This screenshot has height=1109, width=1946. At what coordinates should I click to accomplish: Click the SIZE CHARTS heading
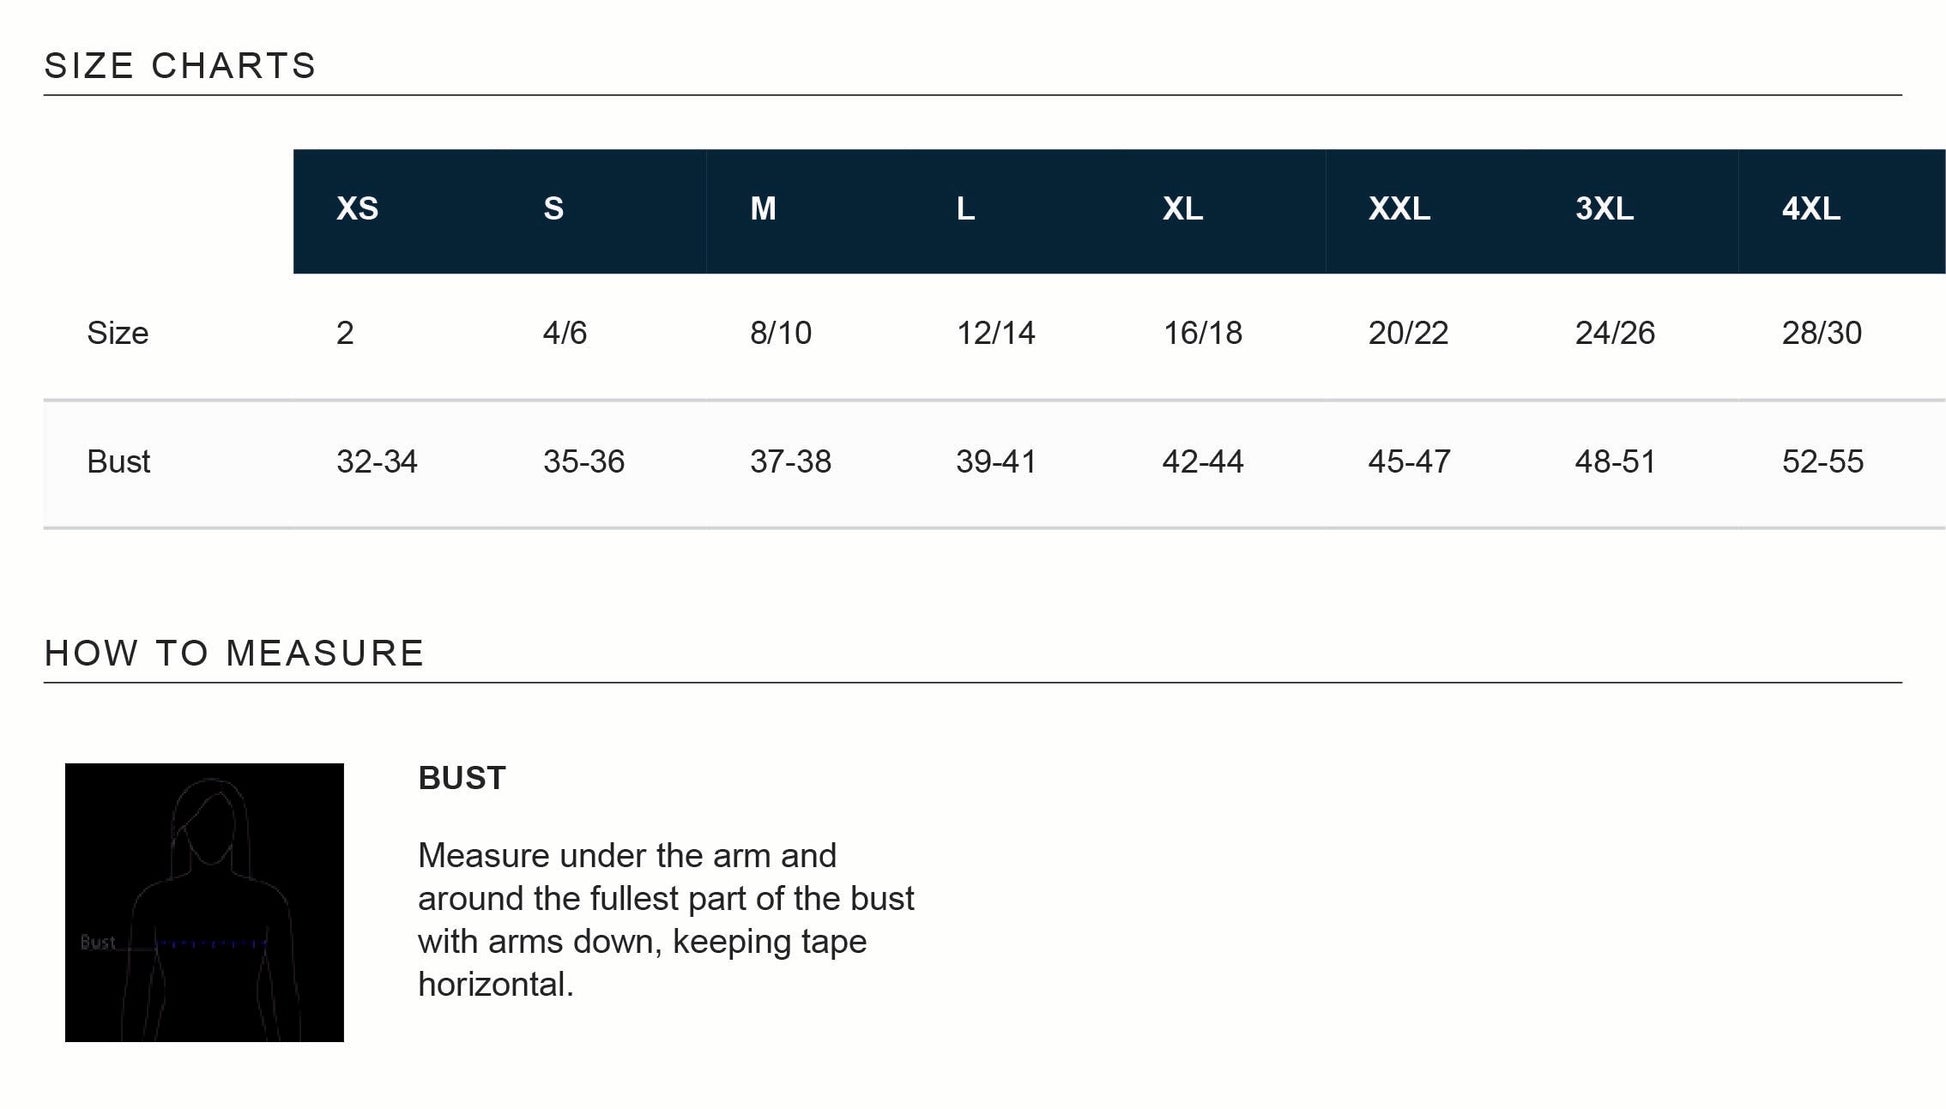click(x=180, y=66)
